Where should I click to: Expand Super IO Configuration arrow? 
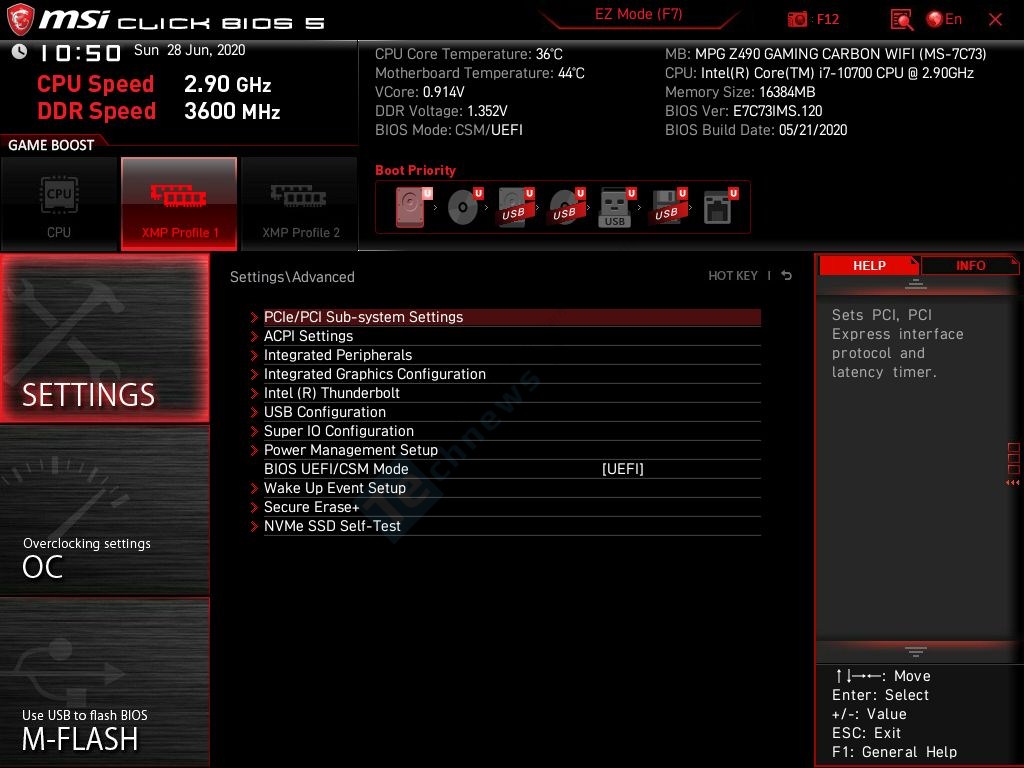(255, 431)
